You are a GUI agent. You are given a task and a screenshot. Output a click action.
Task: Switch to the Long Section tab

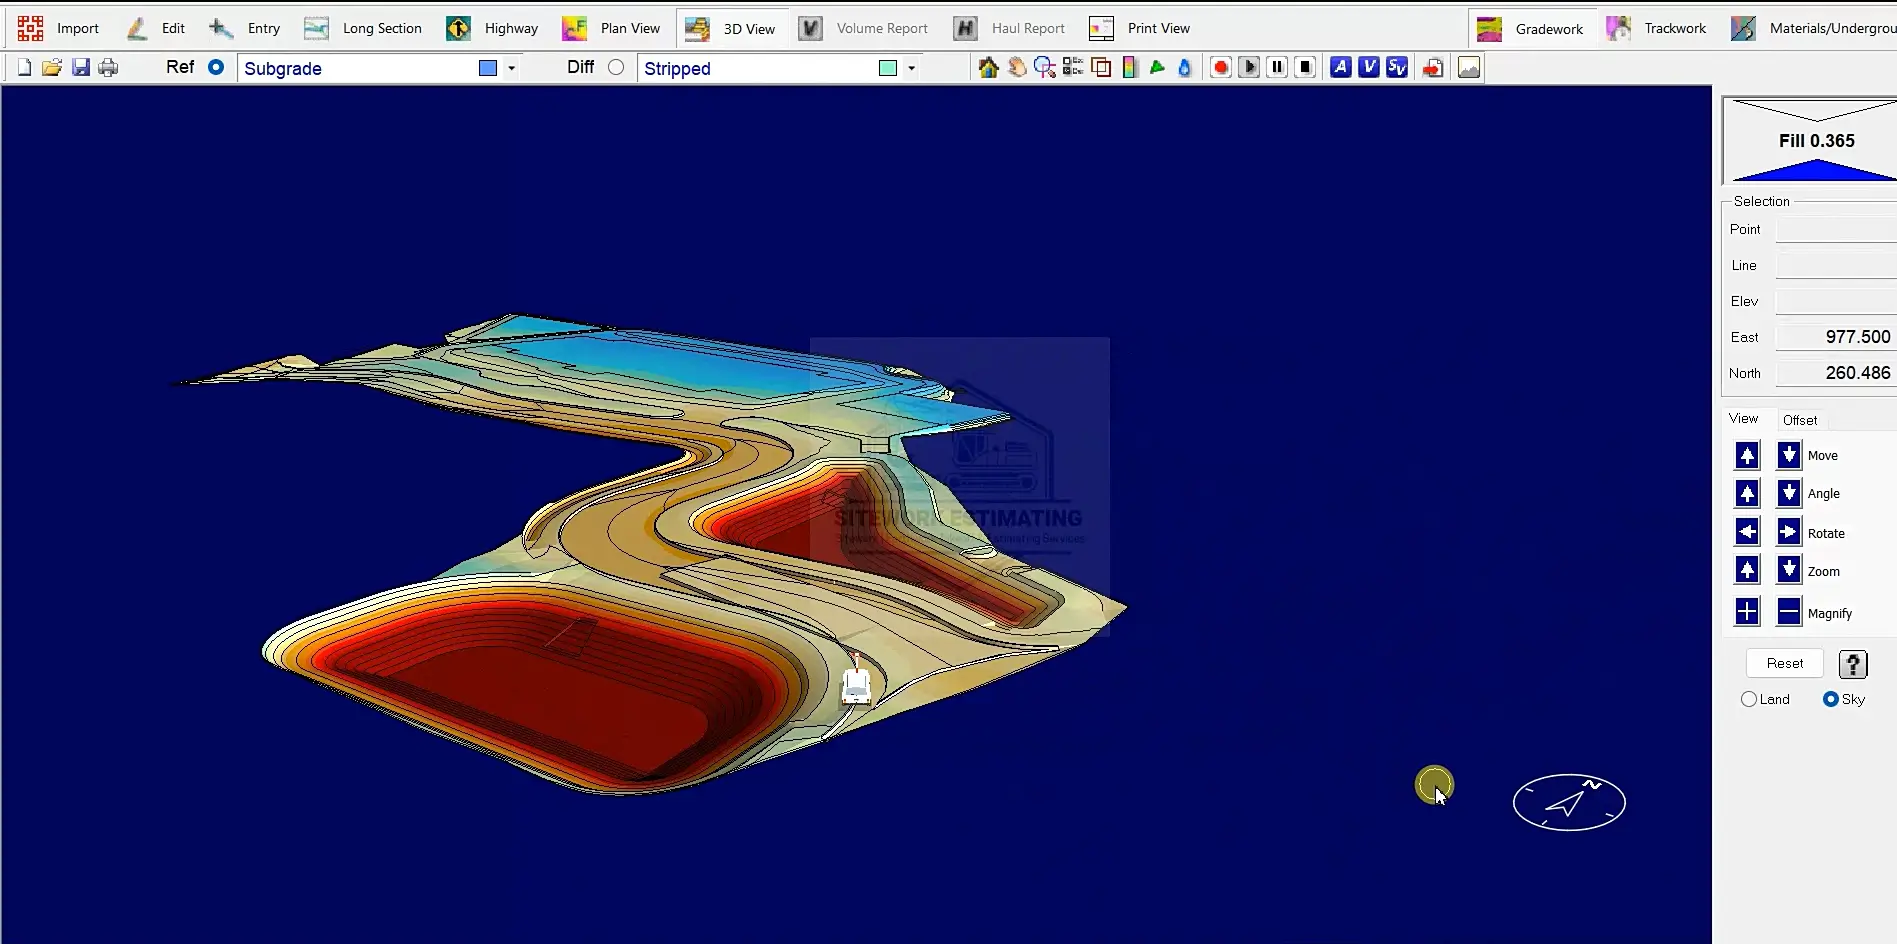pyautogui.click(x=364, y=28)
